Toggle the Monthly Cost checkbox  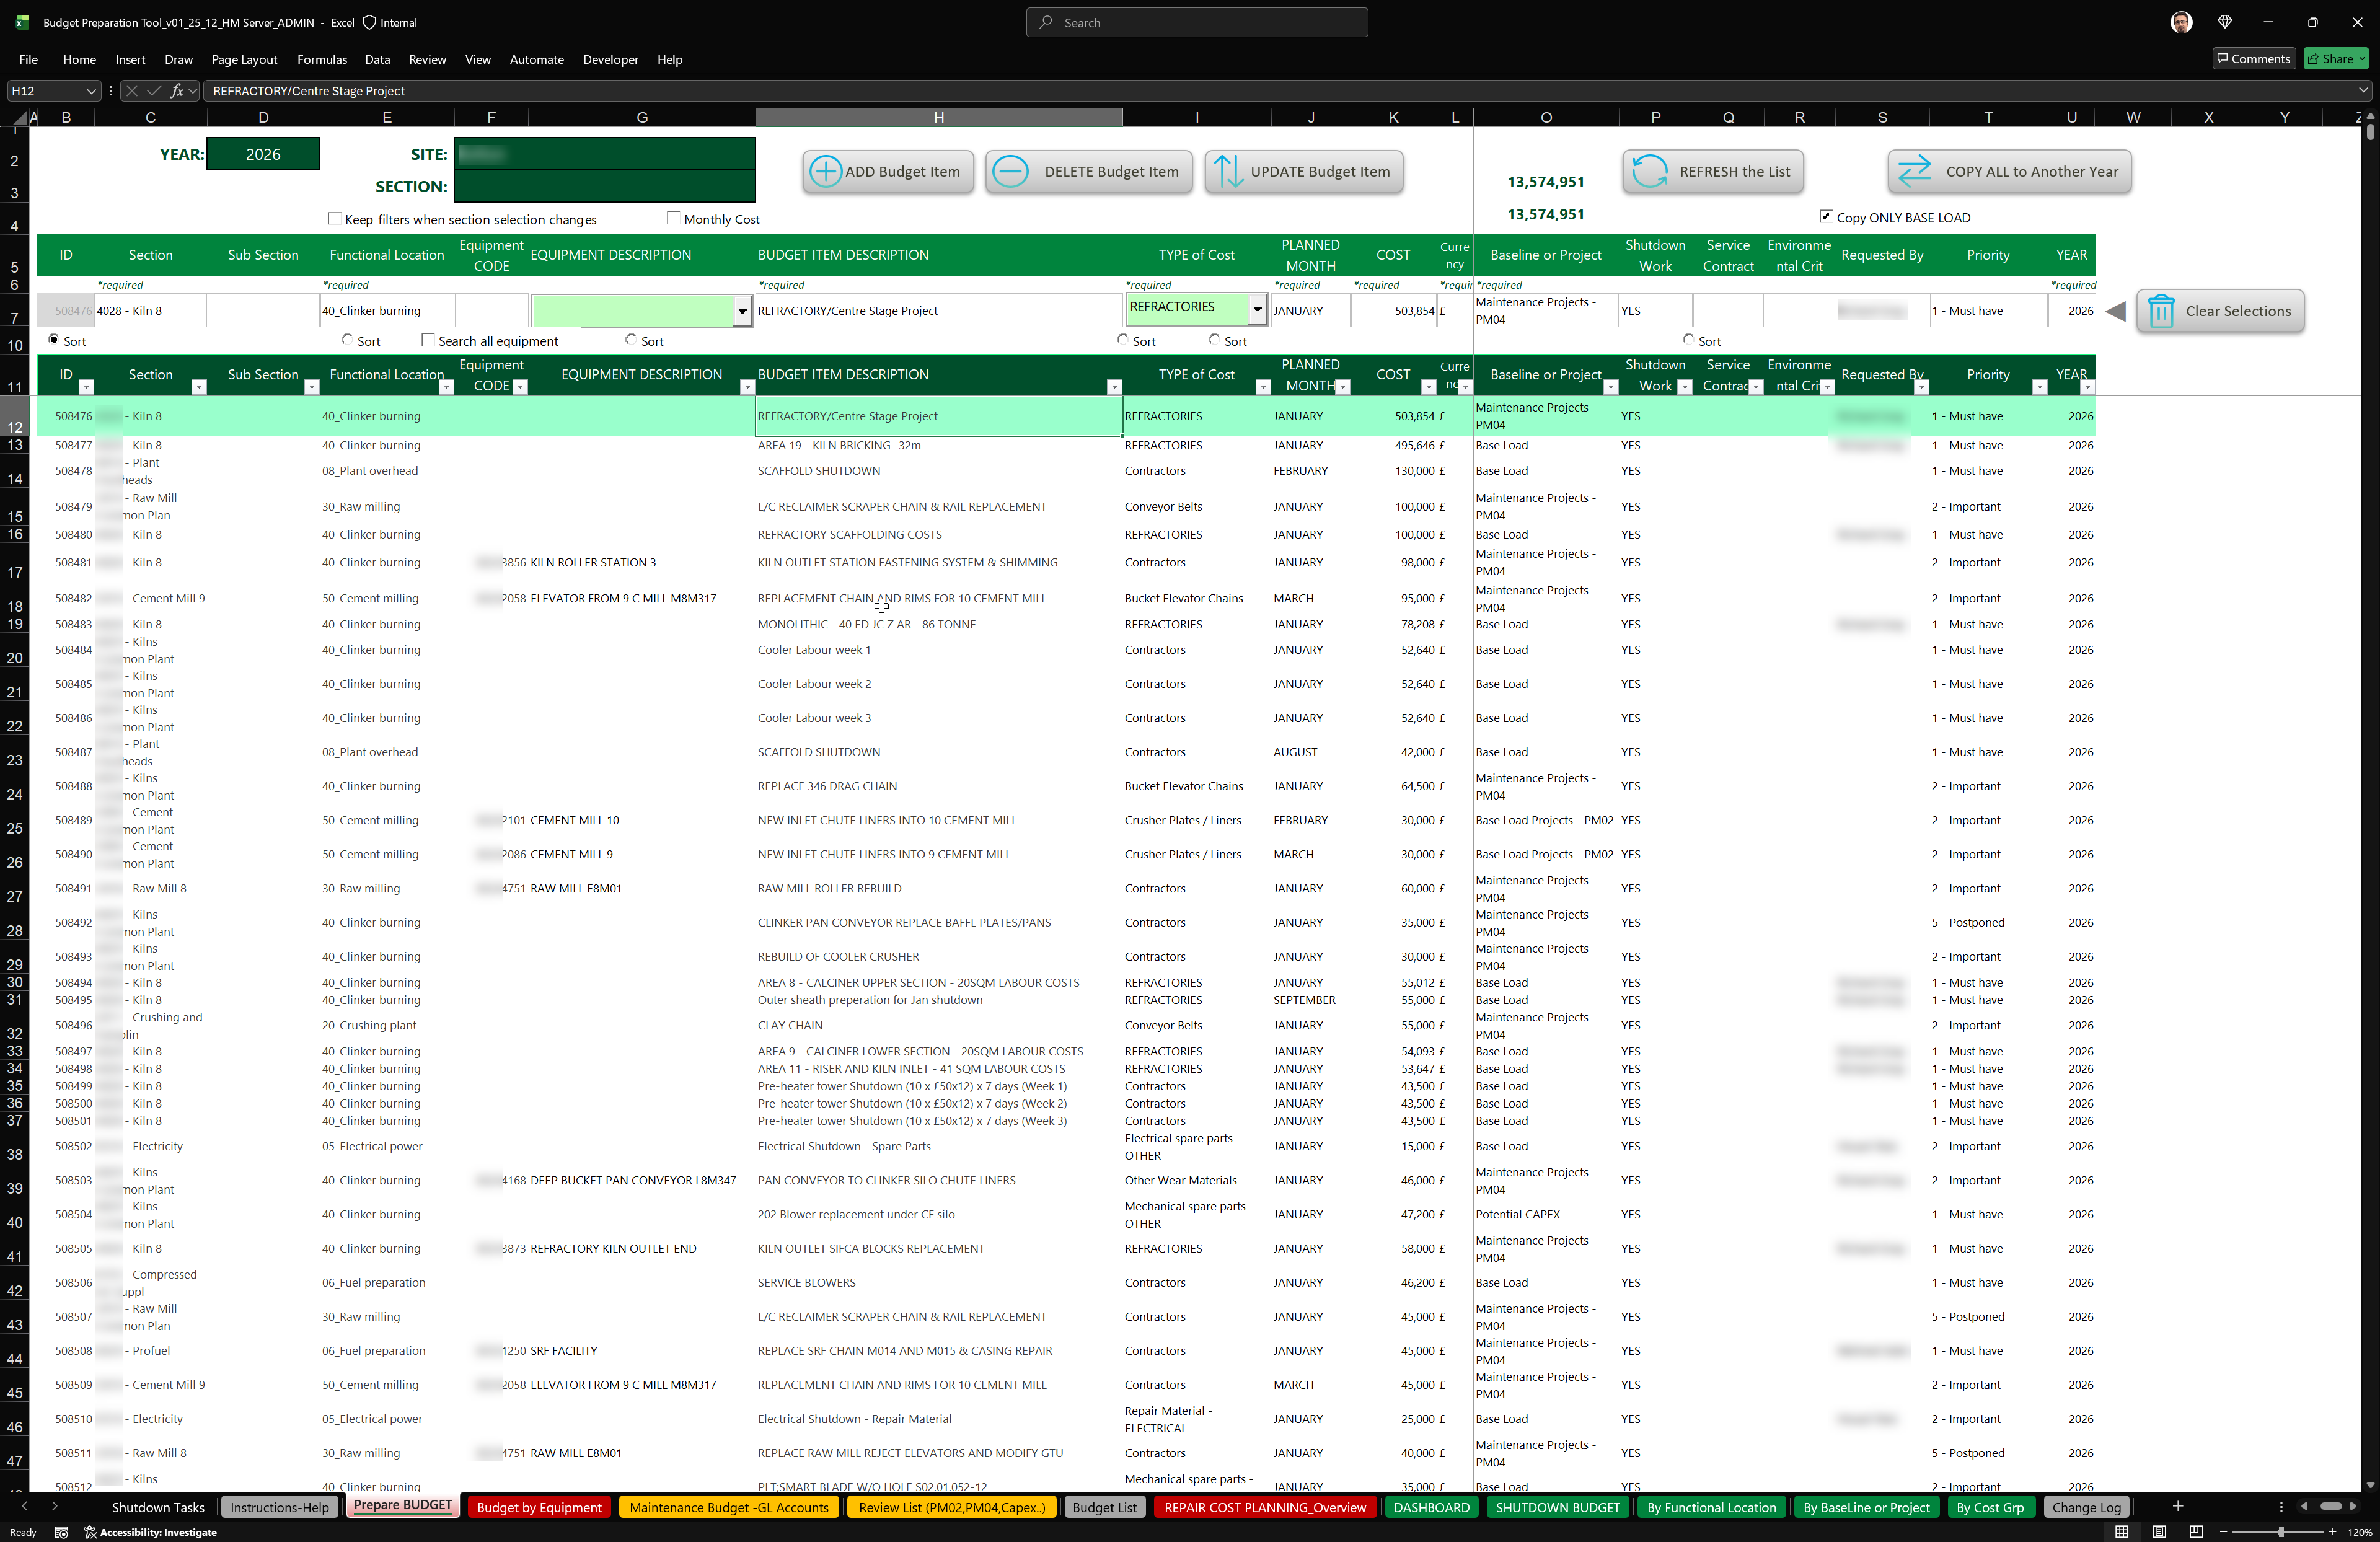[673, 218]
